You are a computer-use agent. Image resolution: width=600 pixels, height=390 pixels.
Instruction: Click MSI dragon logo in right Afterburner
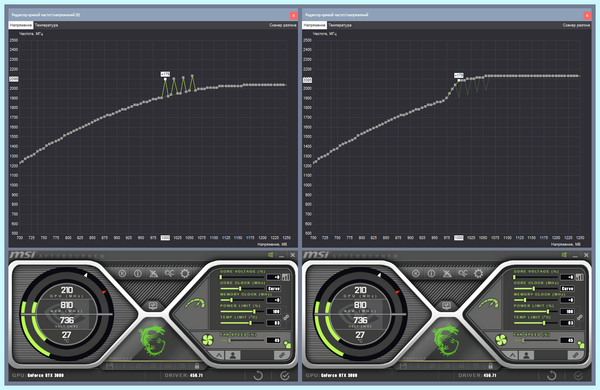(x=446, y=340)
